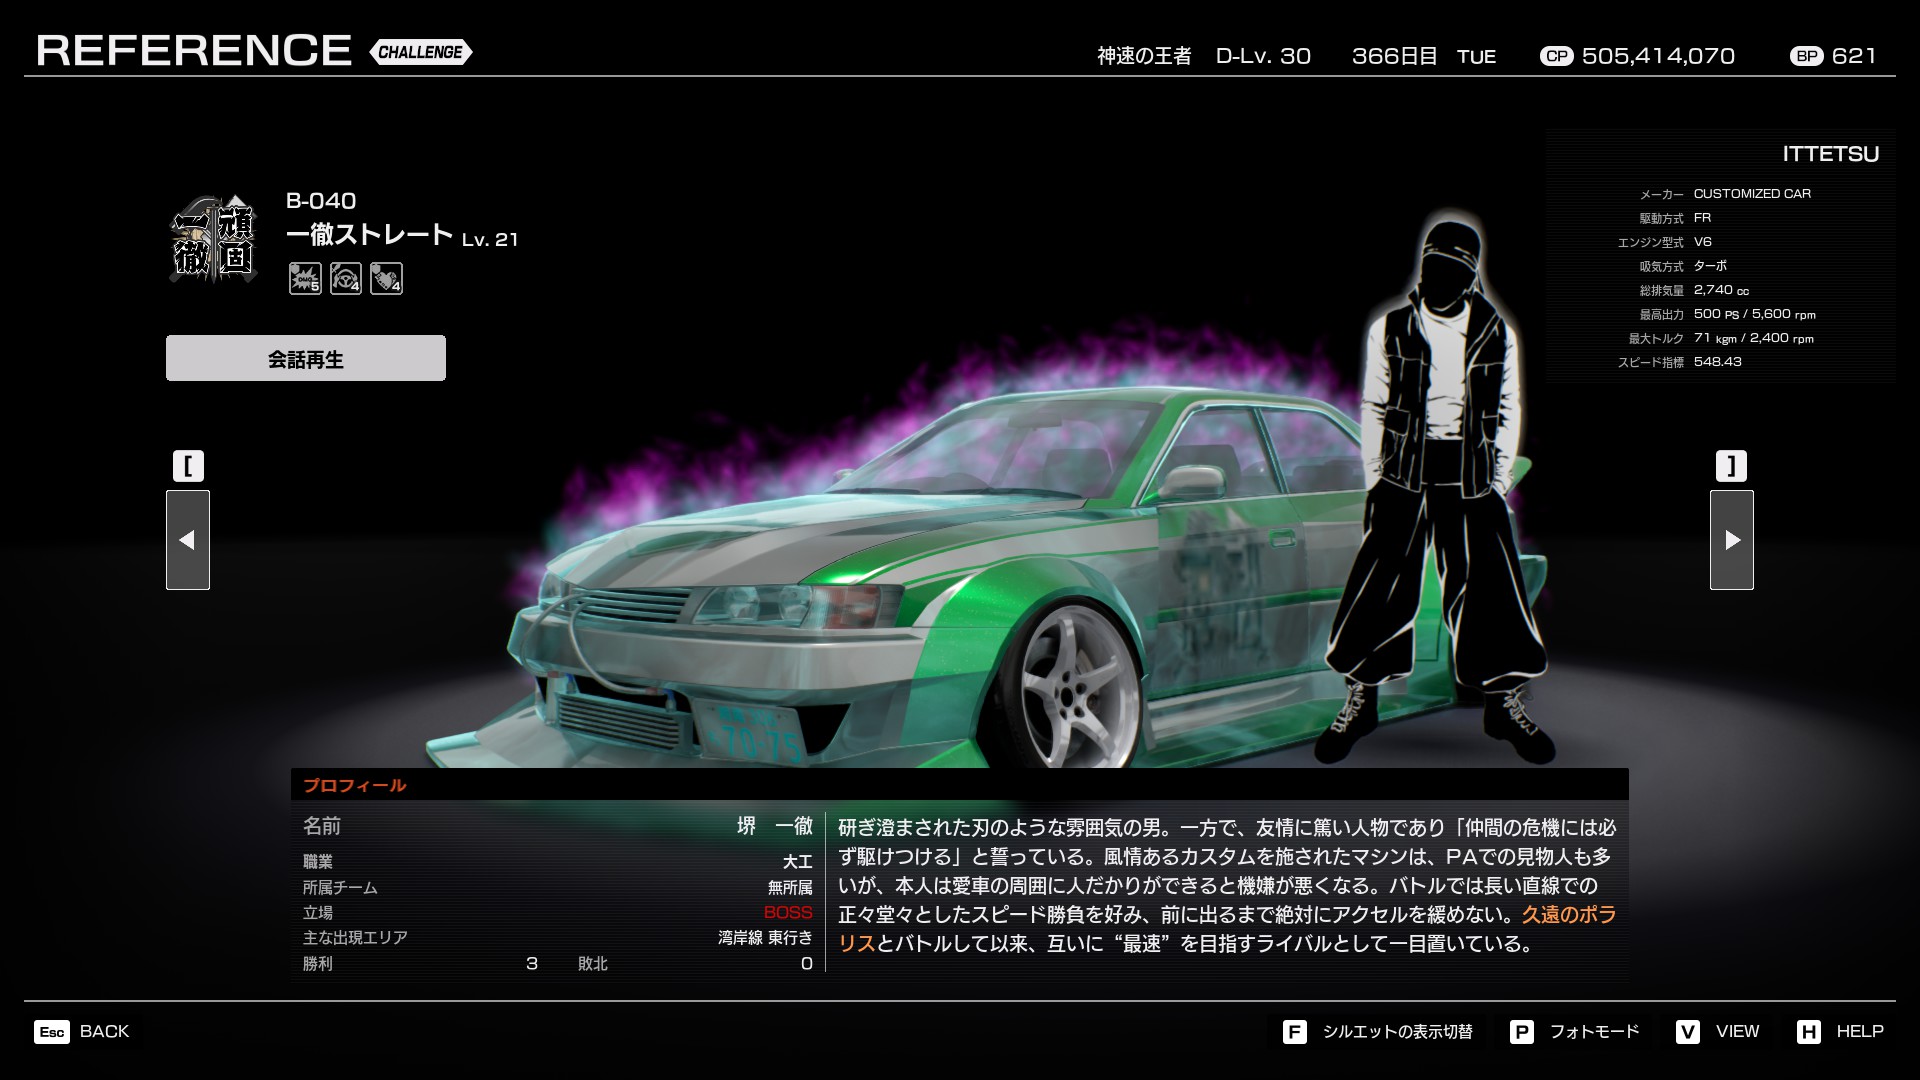Click the CHALLENGE badge next to REFERENCE
The image size is (1920, 1080).
click(420, 52)
